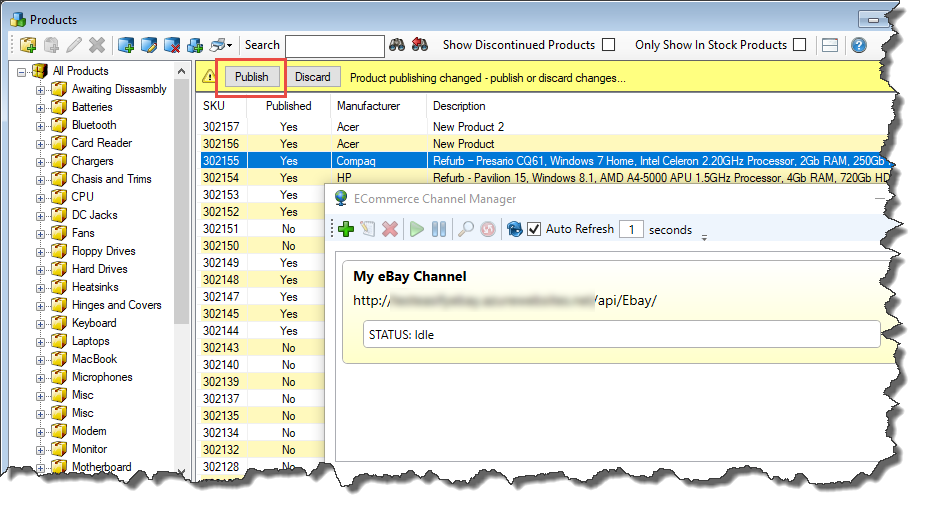Uncheck the Auto Refresh checkbox

(x=534, y=229)
